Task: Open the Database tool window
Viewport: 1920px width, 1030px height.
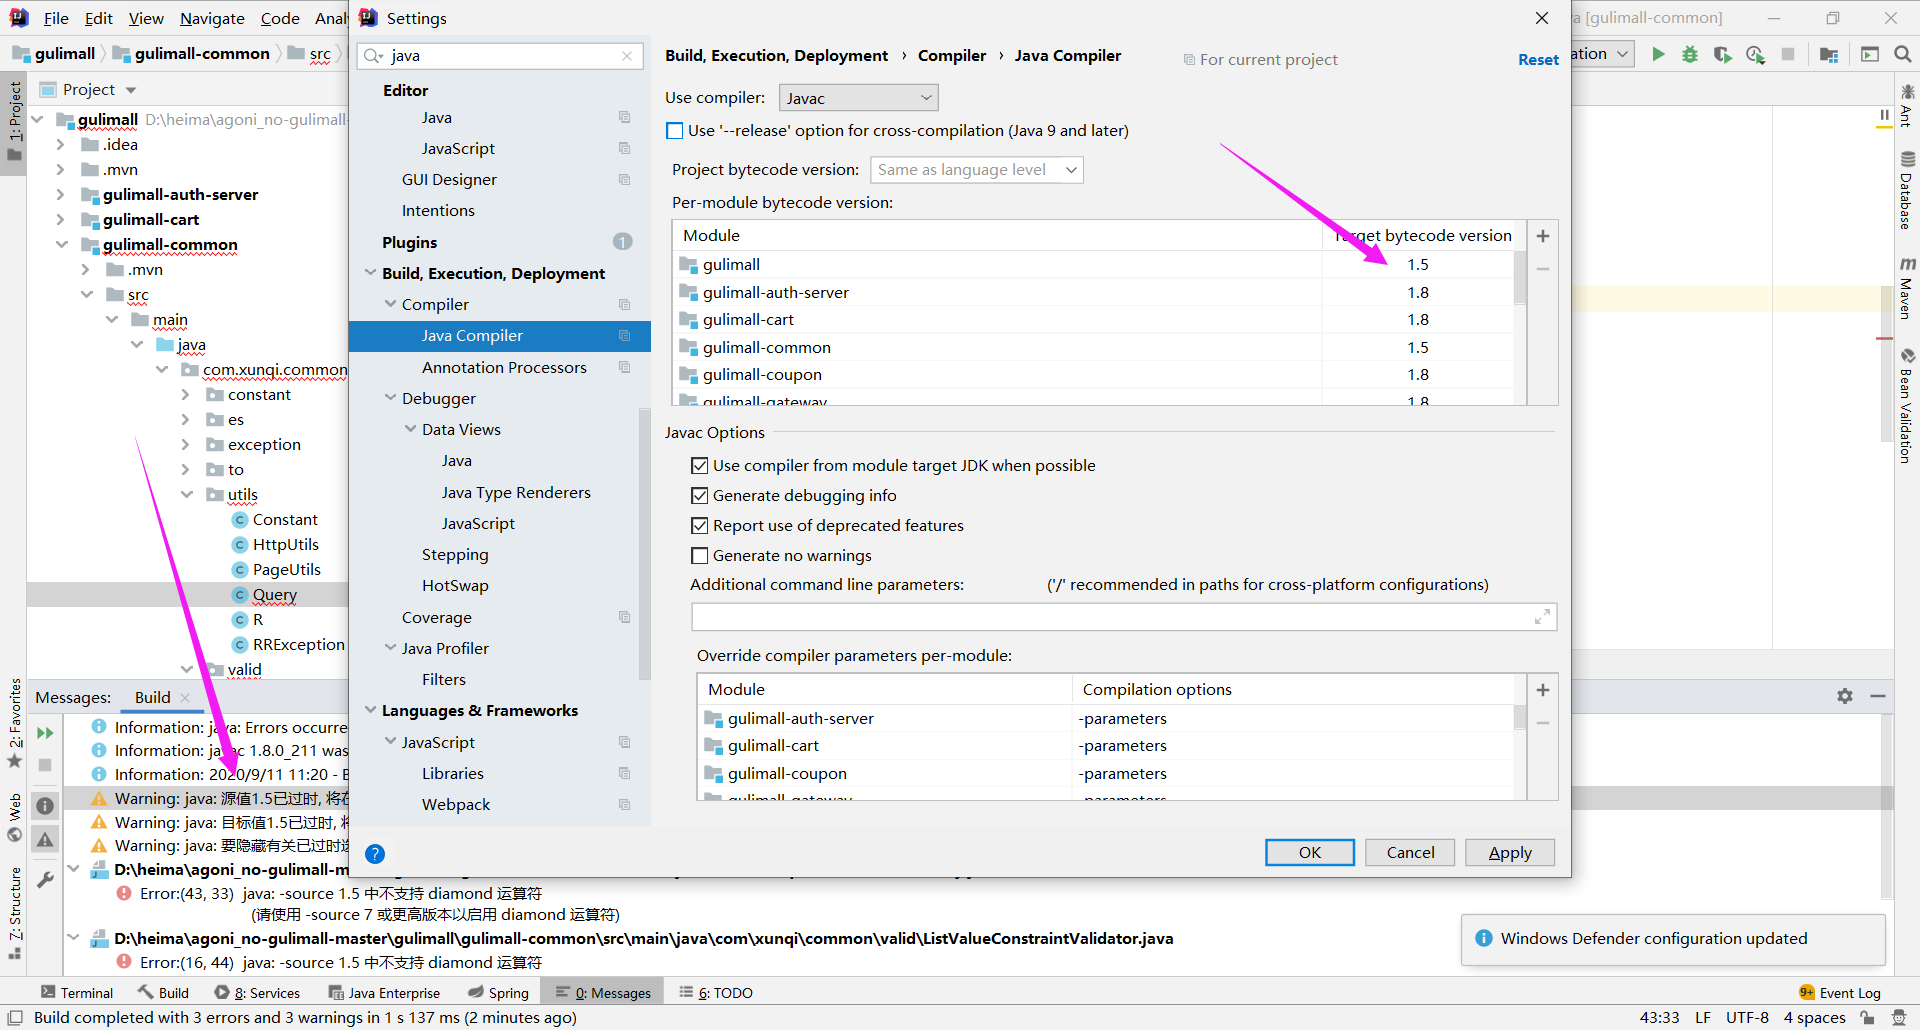Action: click(x=1907, y=190)
